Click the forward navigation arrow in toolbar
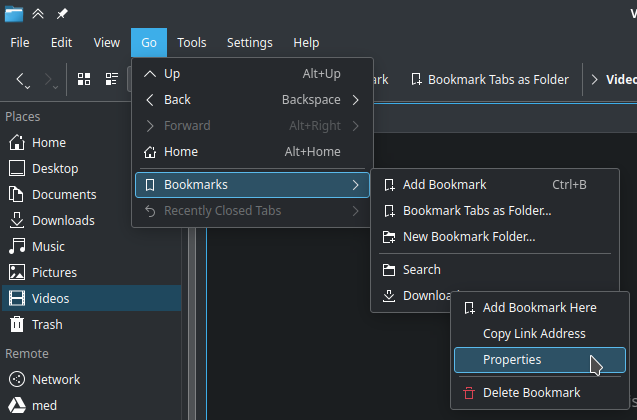The image size is (637, 420). [x=48, y=79]
